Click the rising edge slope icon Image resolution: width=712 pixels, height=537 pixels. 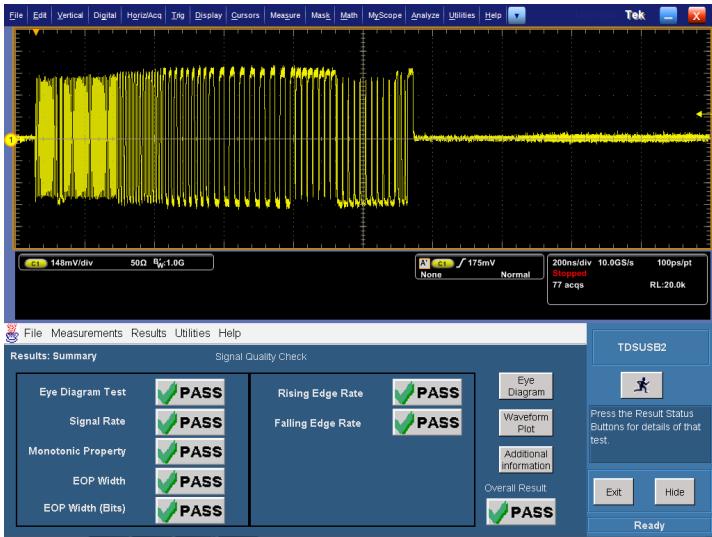460,263
